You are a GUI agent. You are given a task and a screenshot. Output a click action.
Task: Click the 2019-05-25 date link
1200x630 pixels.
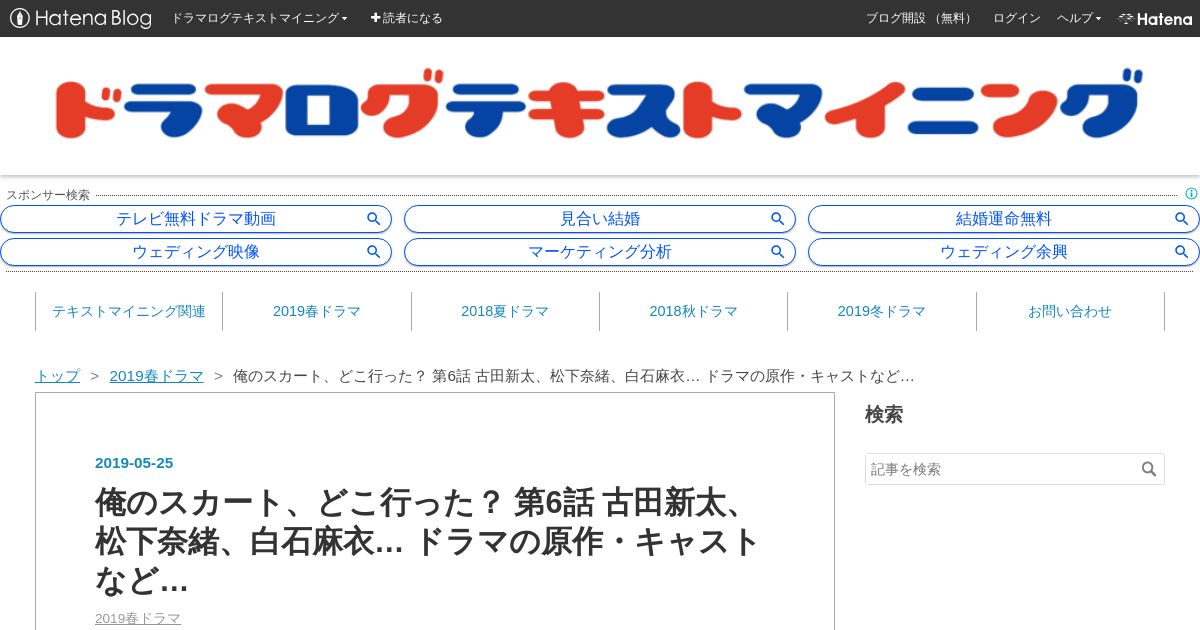tap(134, 462)
